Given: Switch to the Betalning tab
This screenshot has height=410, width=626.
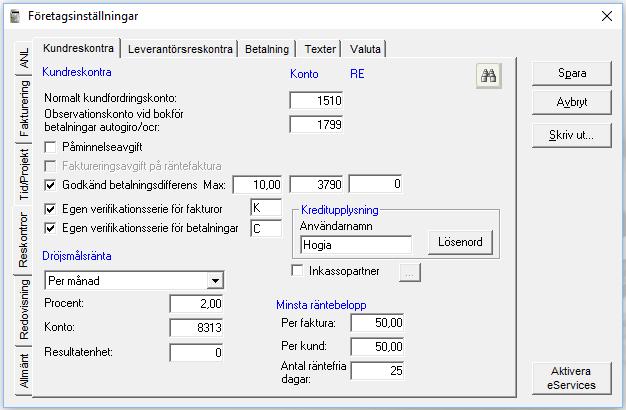Looking at the screenshot, I should coord(267,49).
